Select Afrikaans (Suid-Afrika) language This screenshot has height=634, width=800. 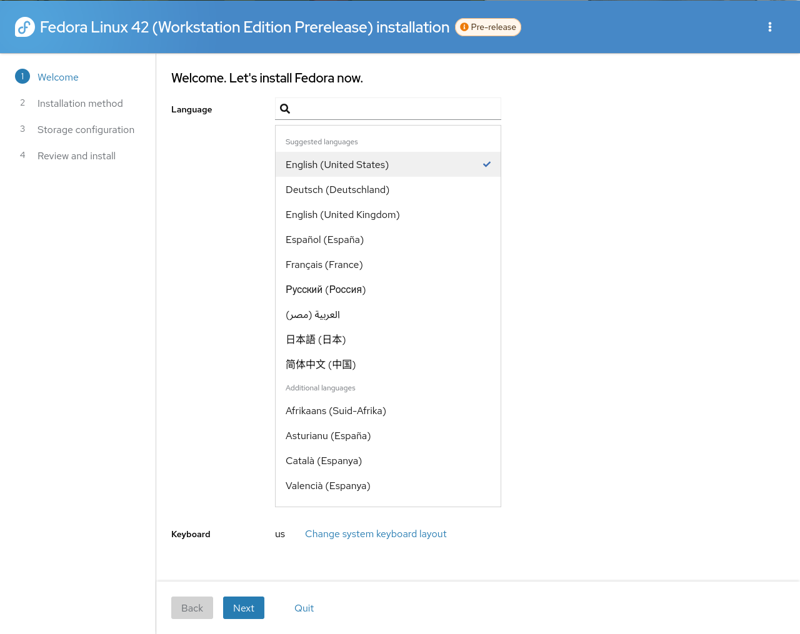pos(388,410)
